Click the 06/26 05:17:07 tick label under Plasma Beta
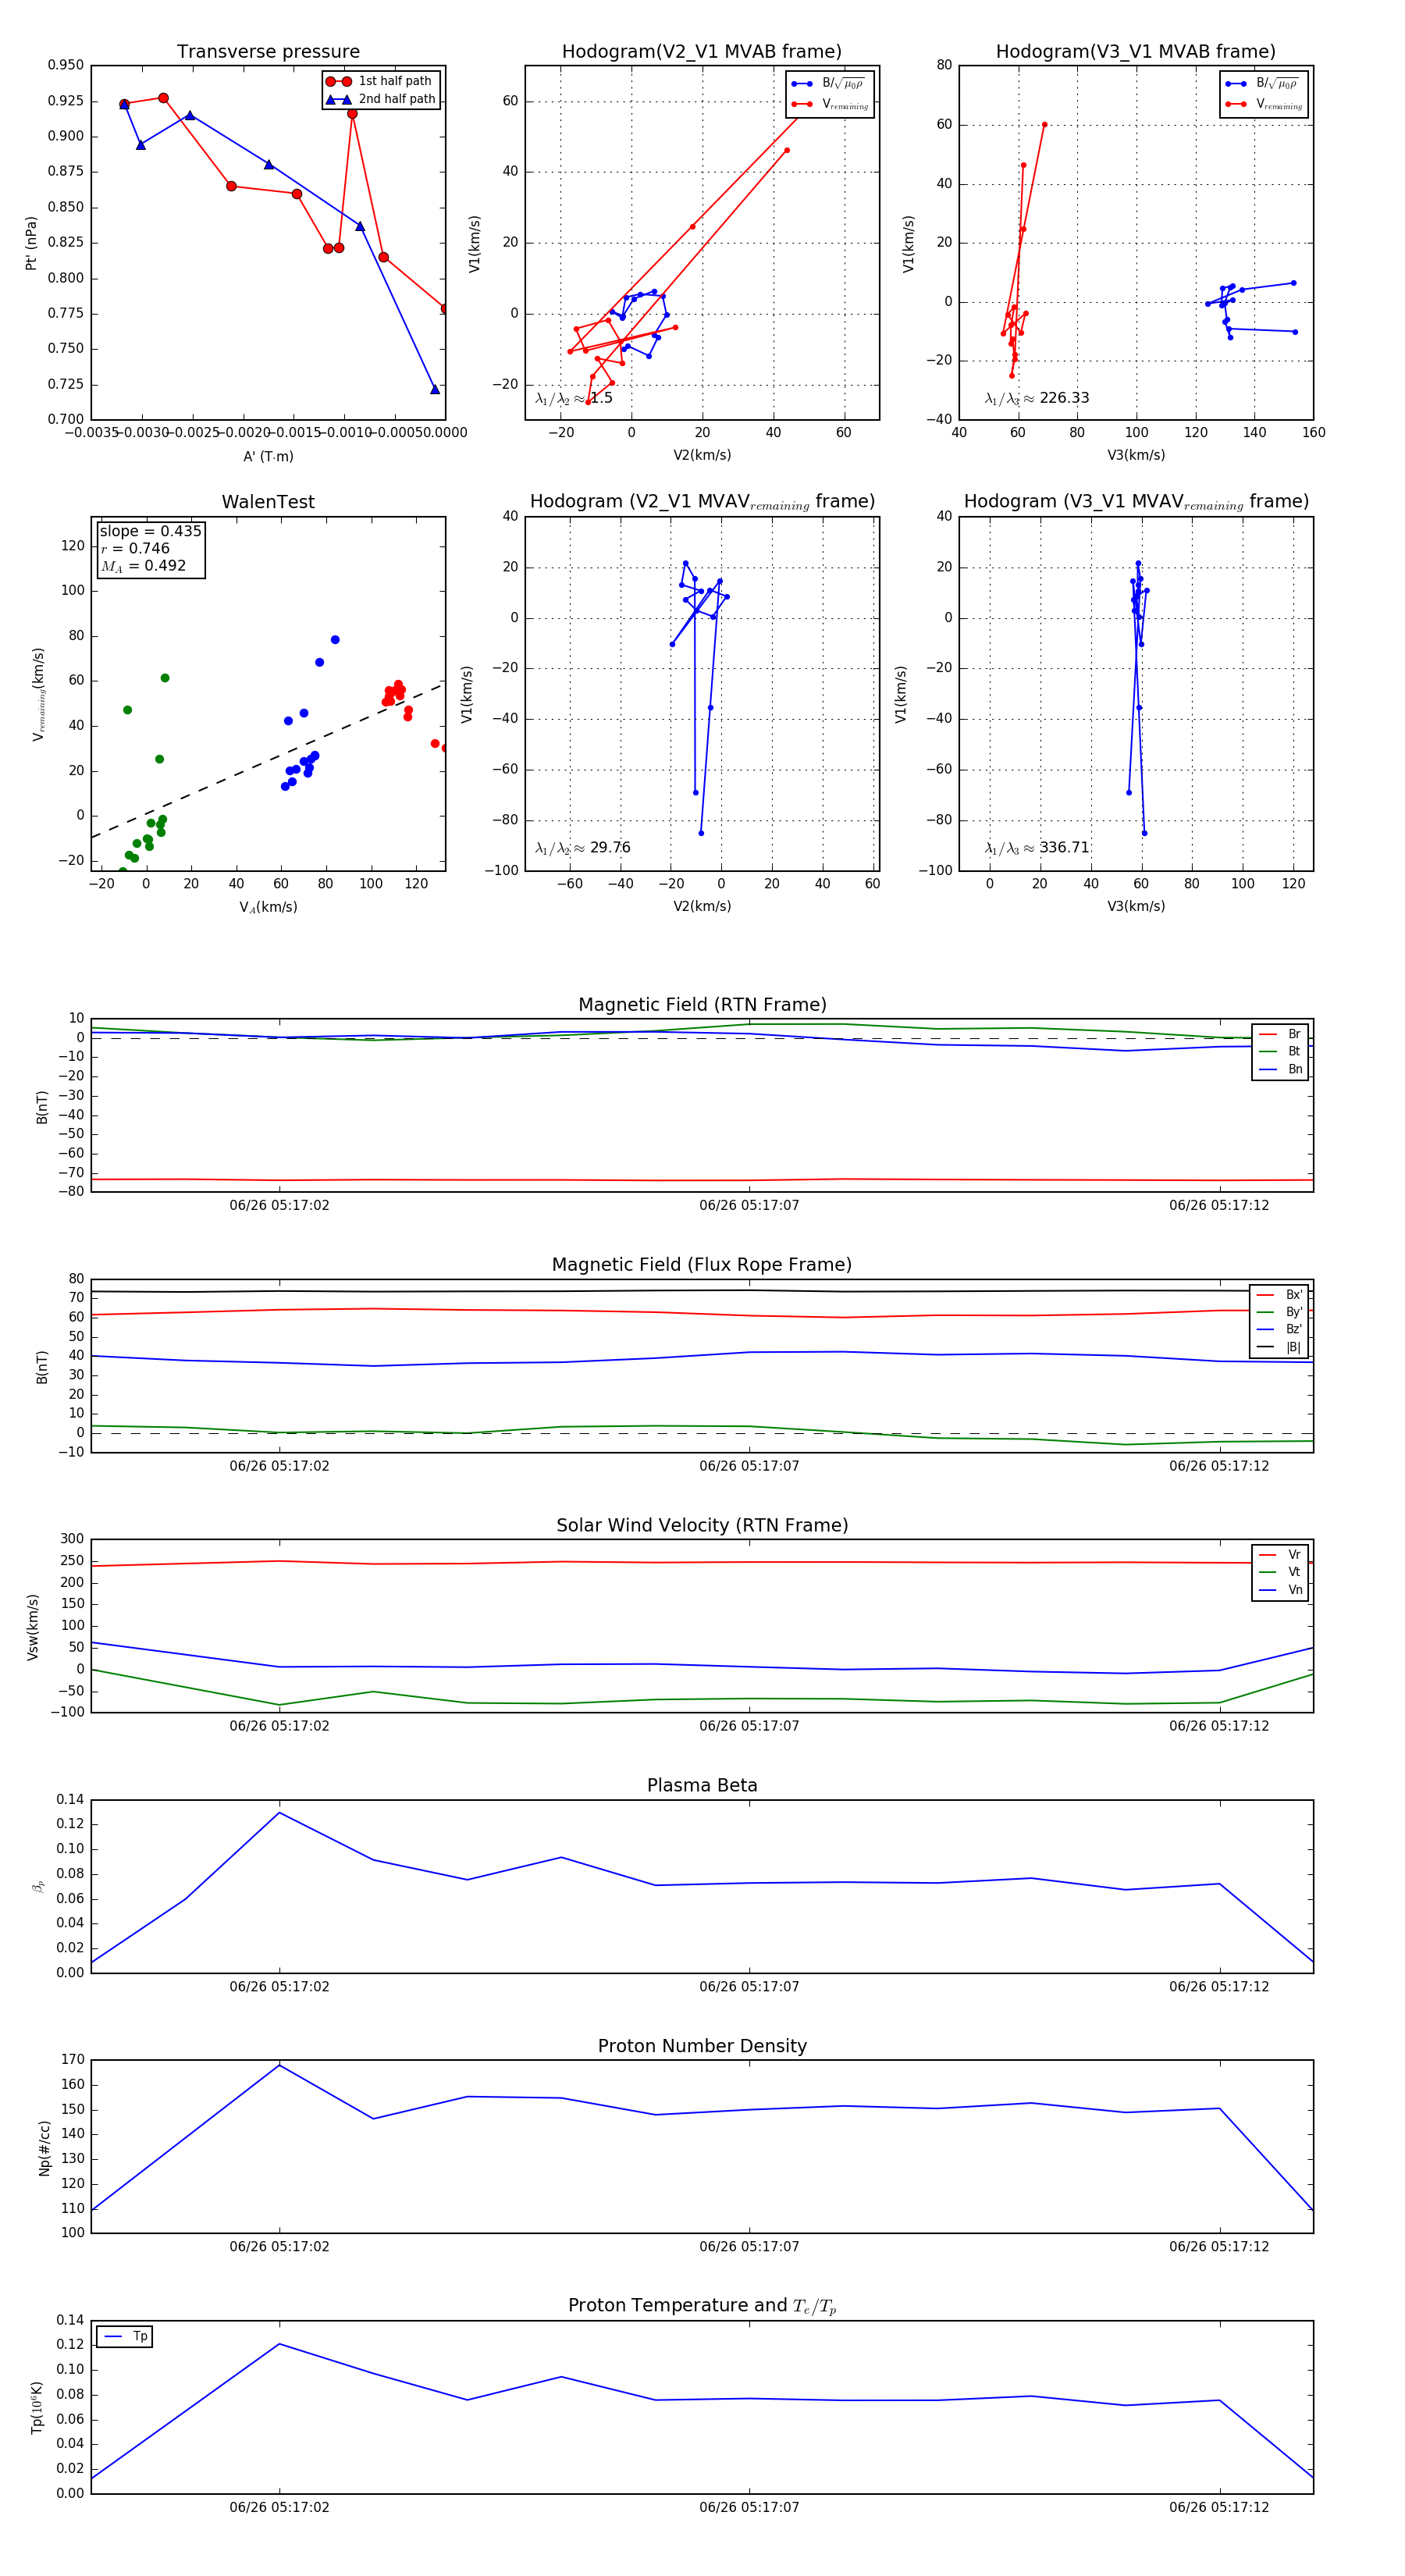This screenshot has height=2576, width=1405. pos(749,1986)
